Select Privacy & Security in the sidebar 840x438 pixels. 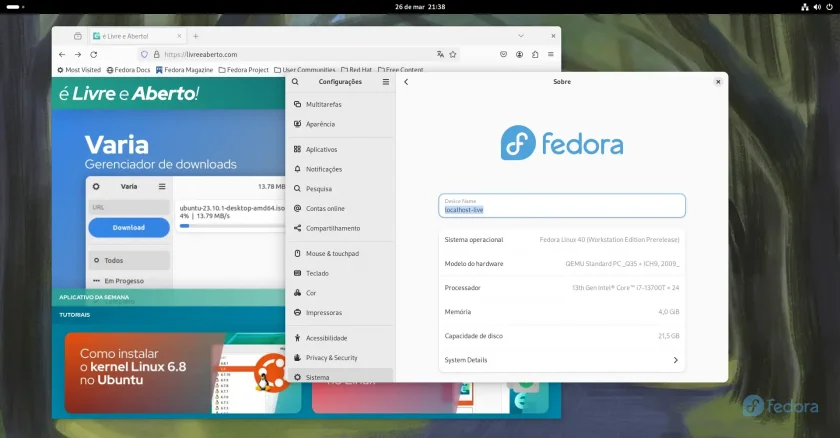[341, 358]
